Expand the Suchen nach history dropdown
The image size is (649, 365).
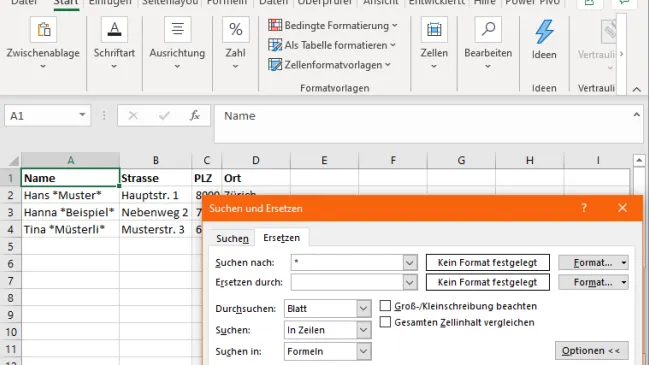tap(410, 262)
